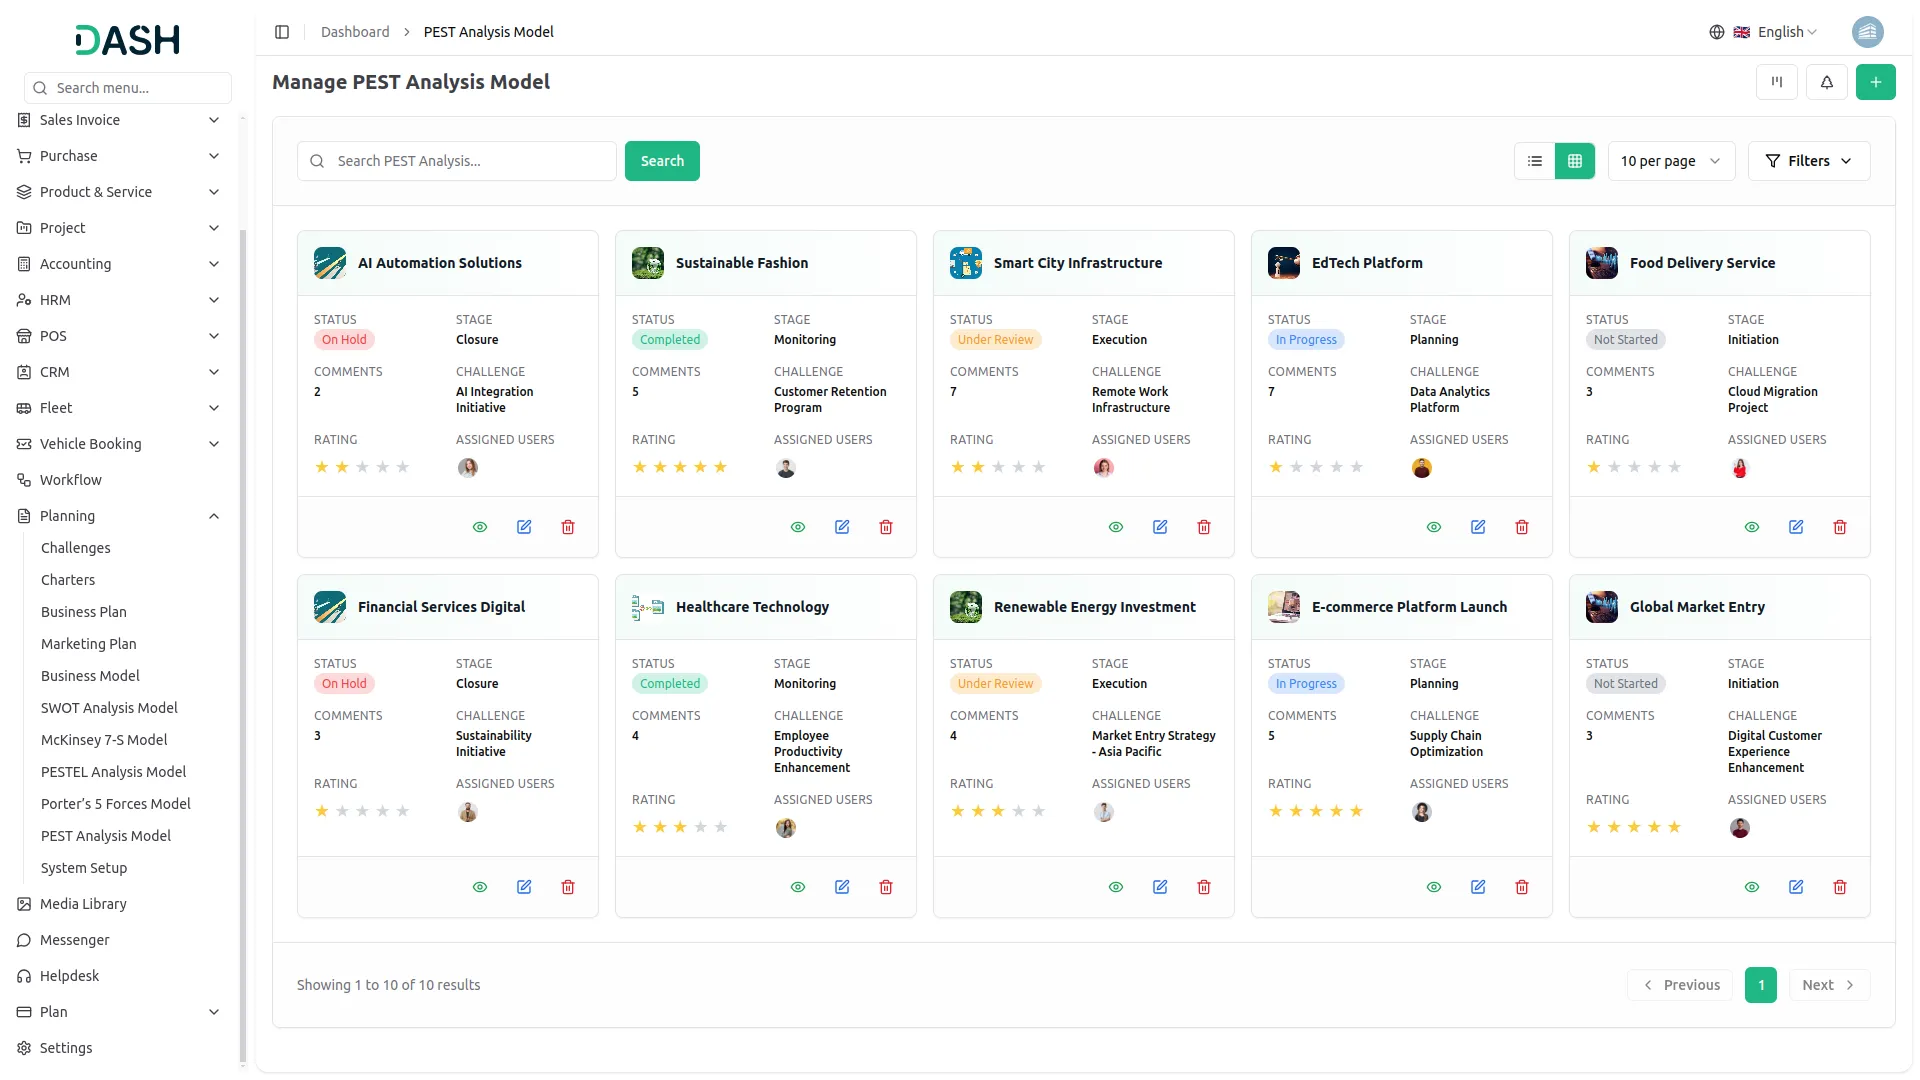Click the user avatar in header
Screen dimensions: 1920x1080
click(1867, 32)
